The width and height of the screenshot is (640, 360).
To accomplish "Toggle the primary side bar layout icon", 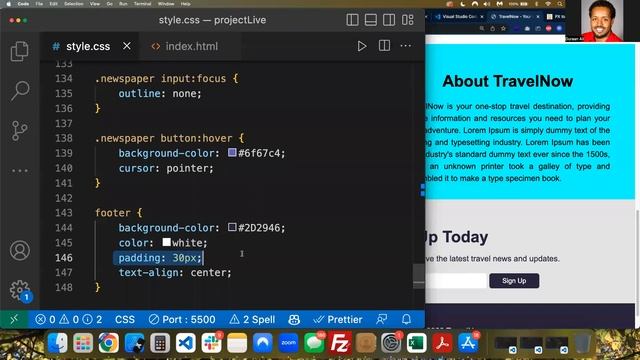I will click(x=352, y=20).
